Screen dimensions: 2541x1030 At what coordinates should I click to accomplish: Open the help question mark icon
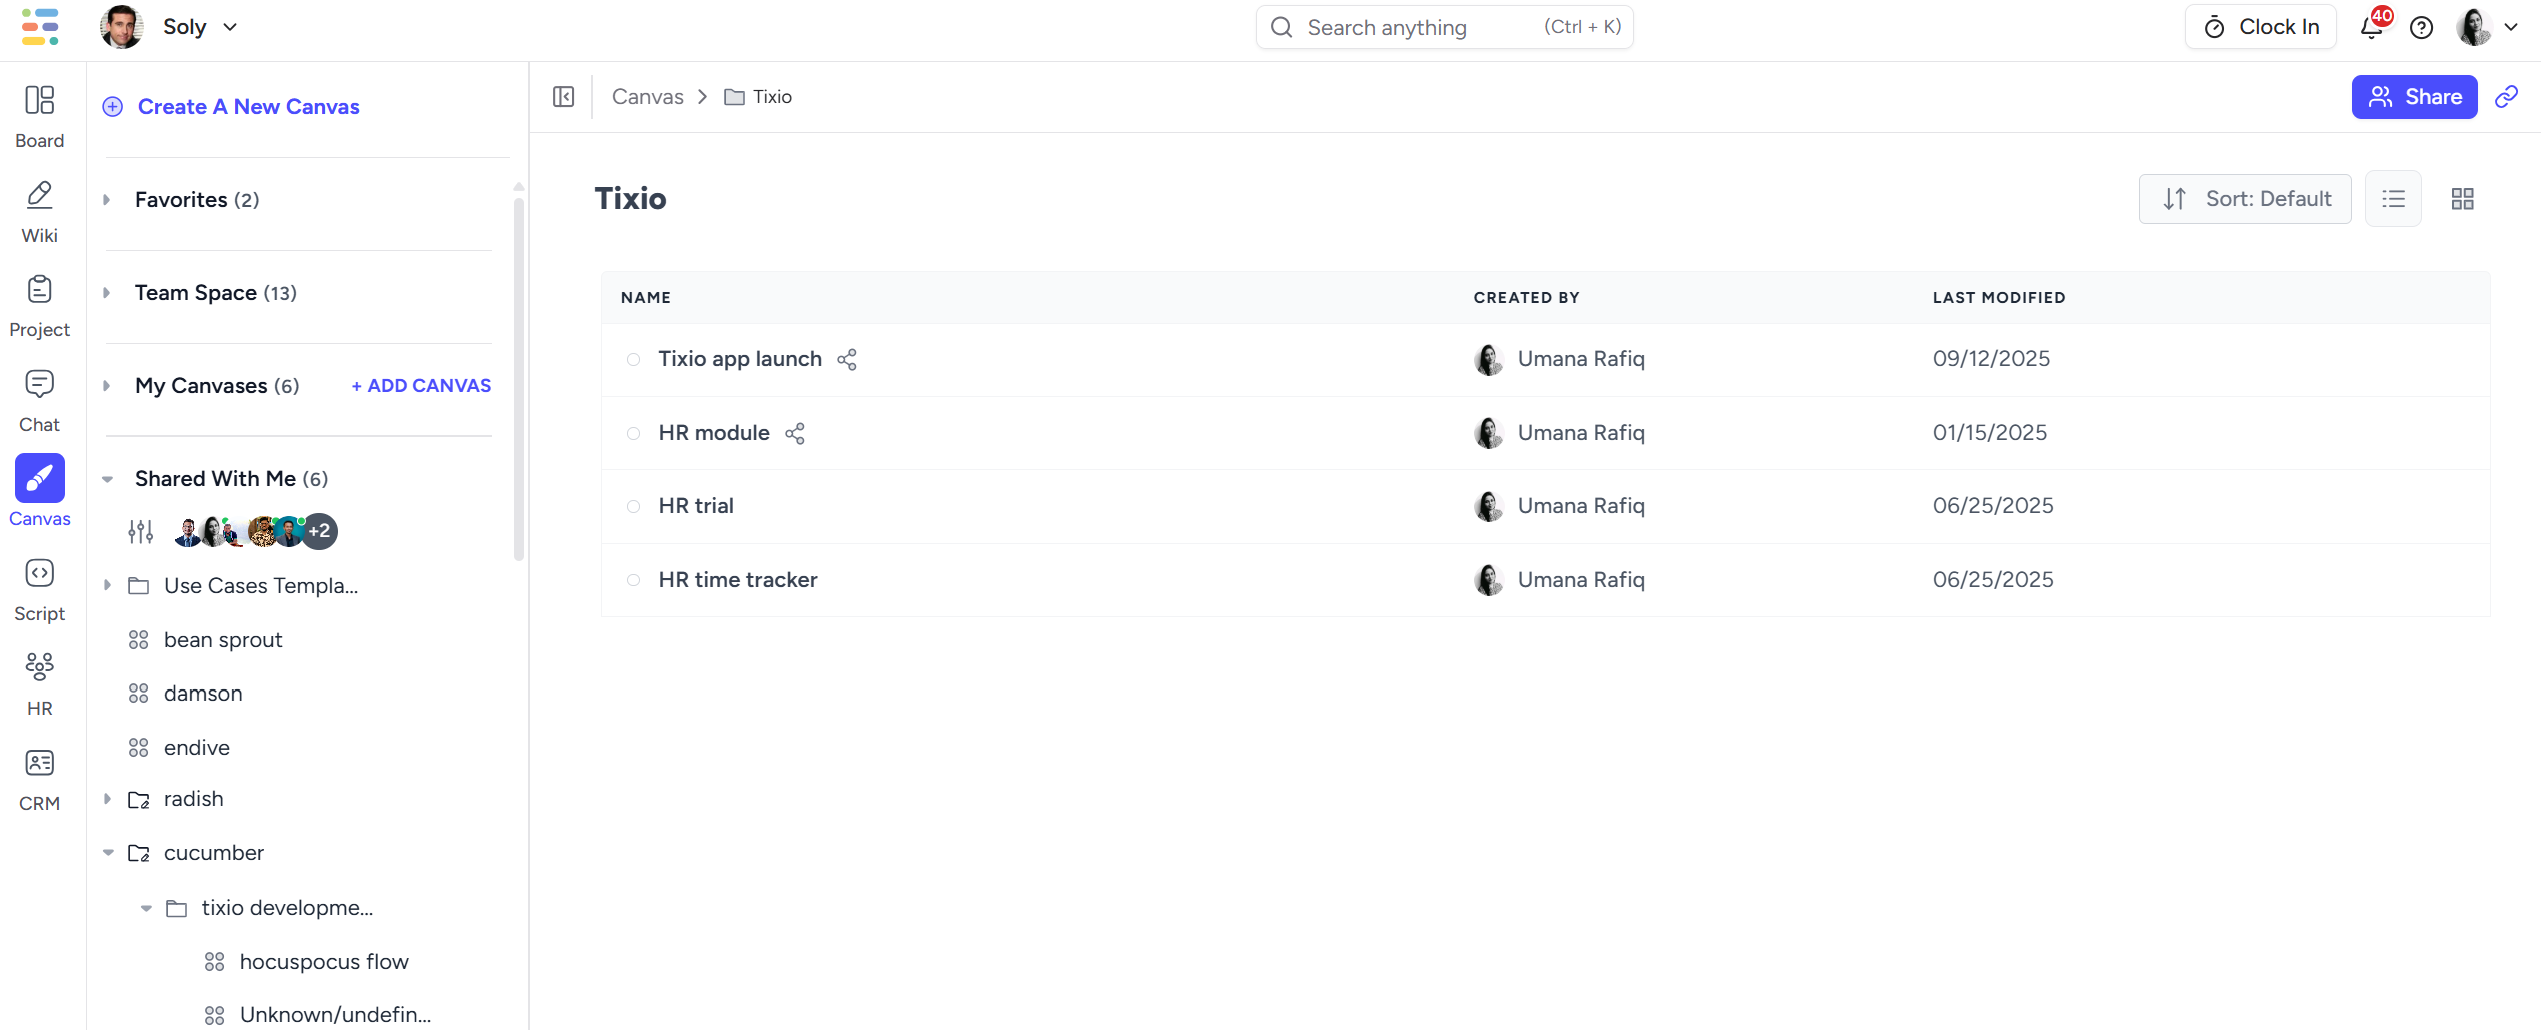coord(2421,27)
